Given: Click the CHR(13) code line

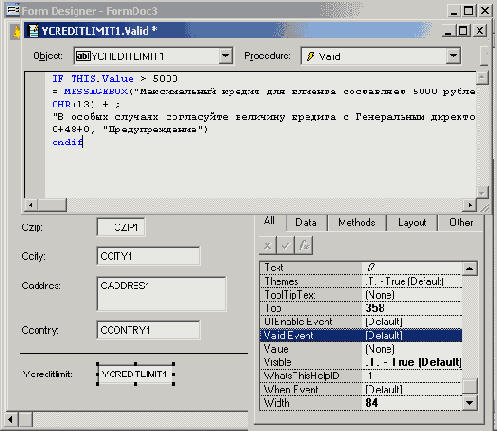Looking at the screenshot, I should tap(86, 104).
